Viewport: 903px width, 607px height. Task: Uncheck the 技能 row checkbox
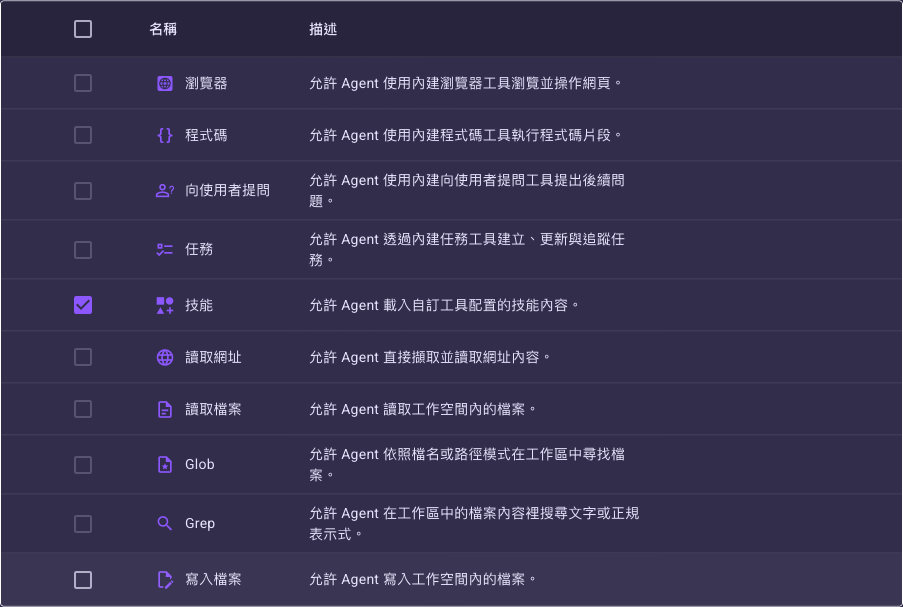83,305
